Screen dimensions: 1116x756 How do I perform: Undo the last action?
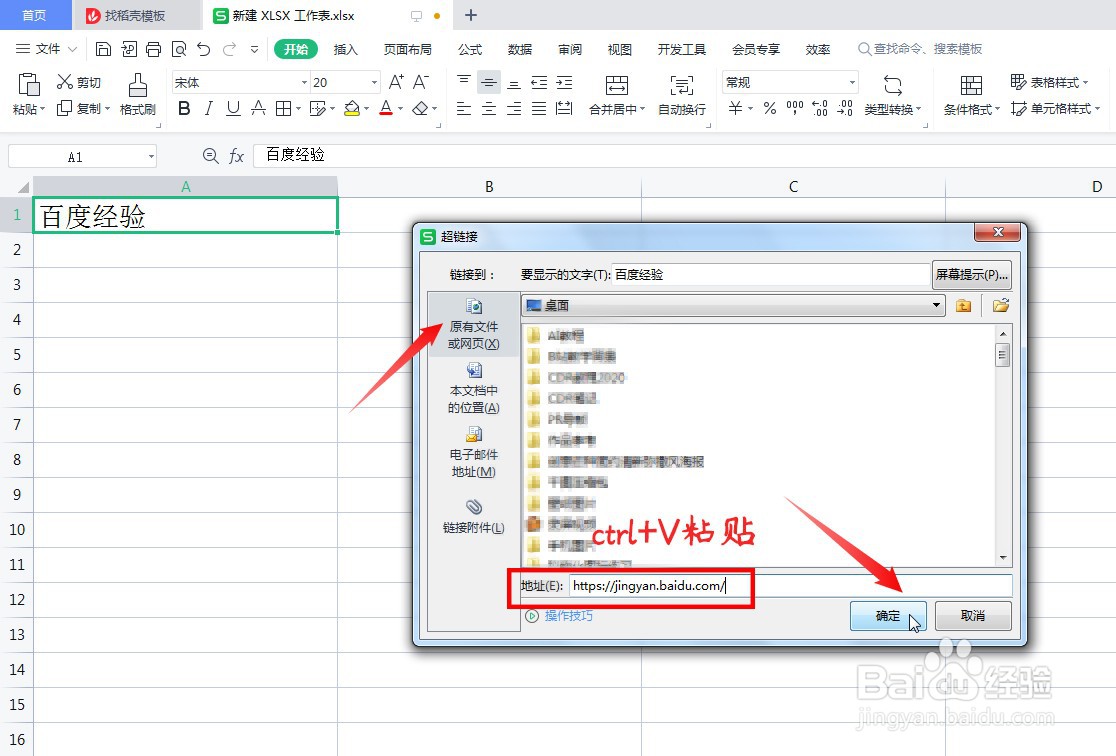click(204, 49)
